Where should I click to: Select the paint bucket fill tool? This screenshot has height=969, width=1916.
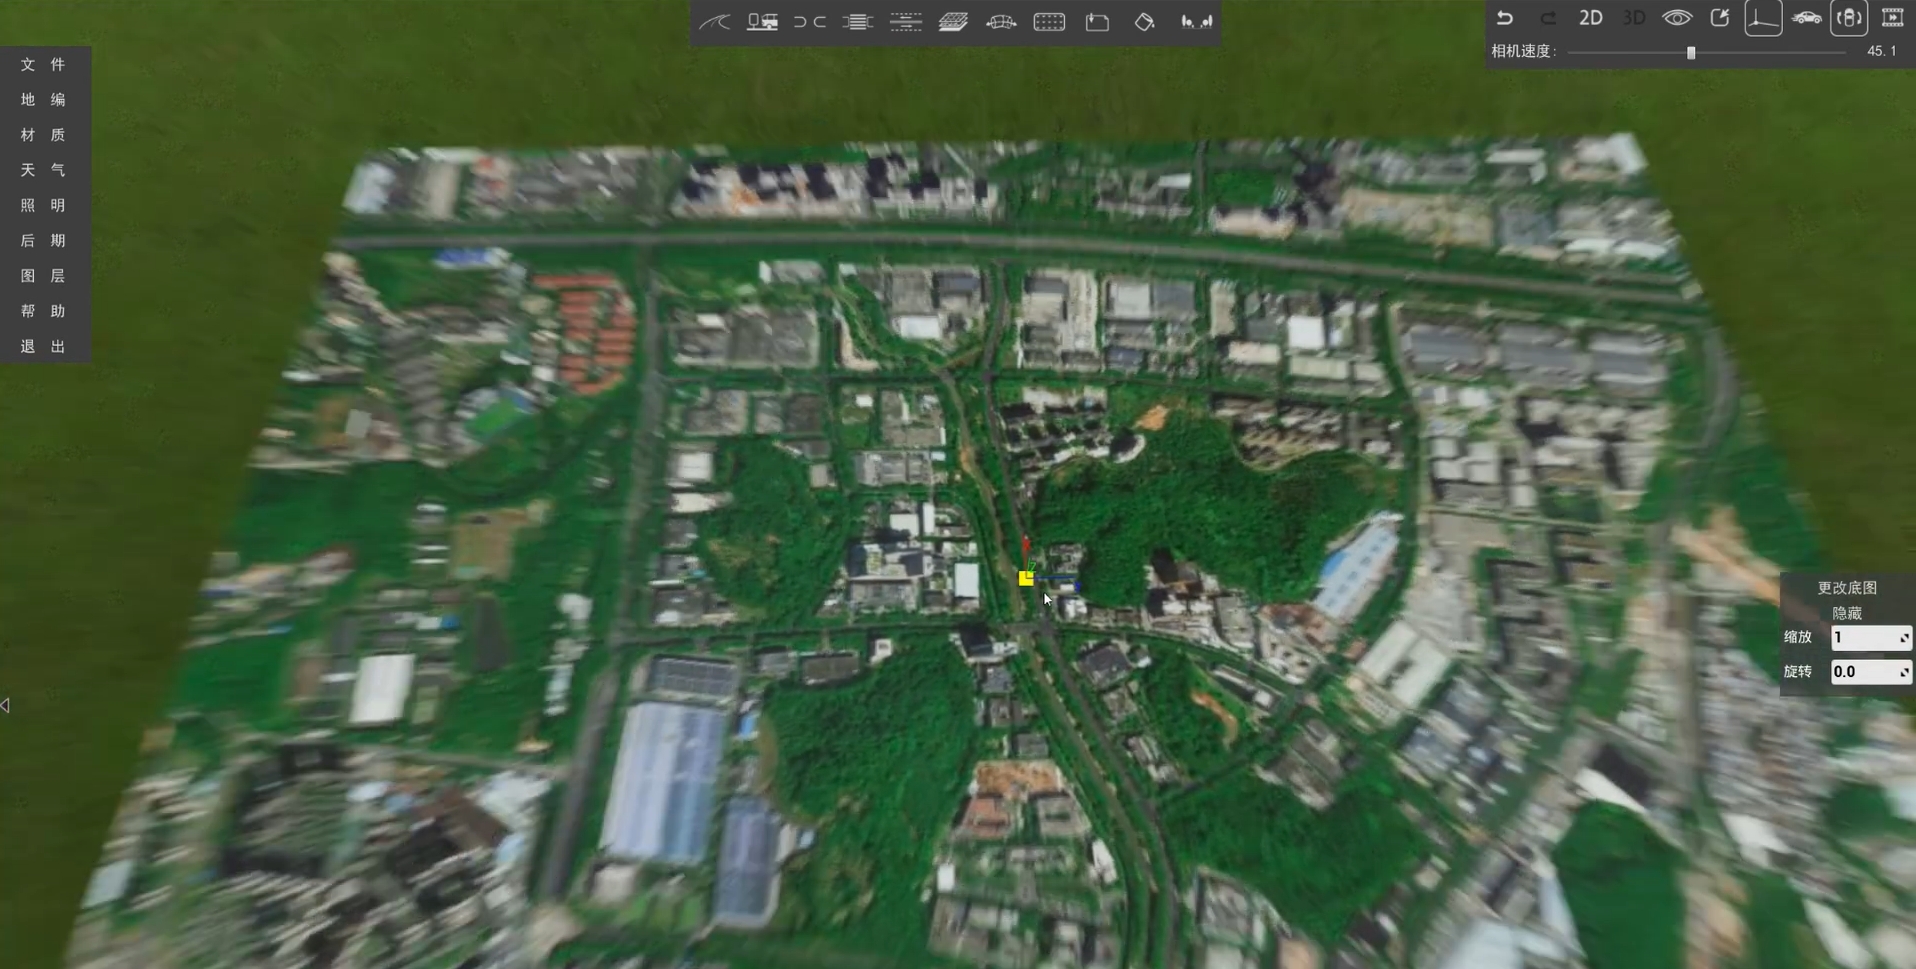[1145, 21]
